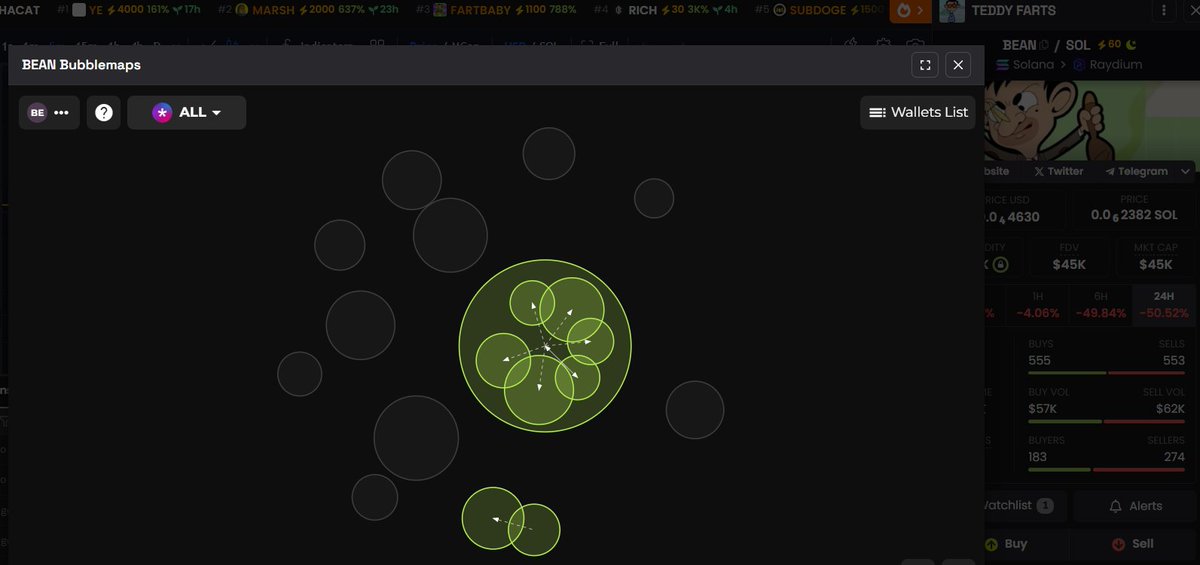
Task: Expand more social links chevron
Action: click(1185, 171)
